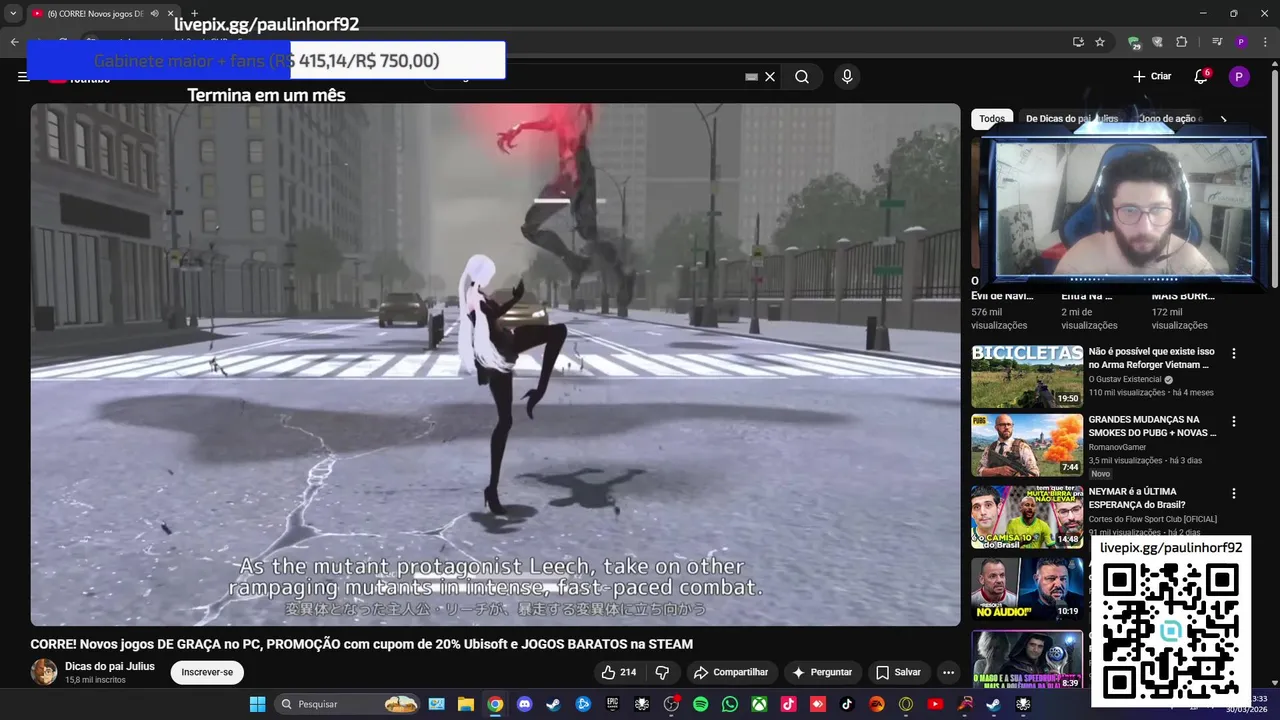The height and width of the screenshot is (720, 1280).
Task: Start voice search with the microphone
Action: [847, 77]
